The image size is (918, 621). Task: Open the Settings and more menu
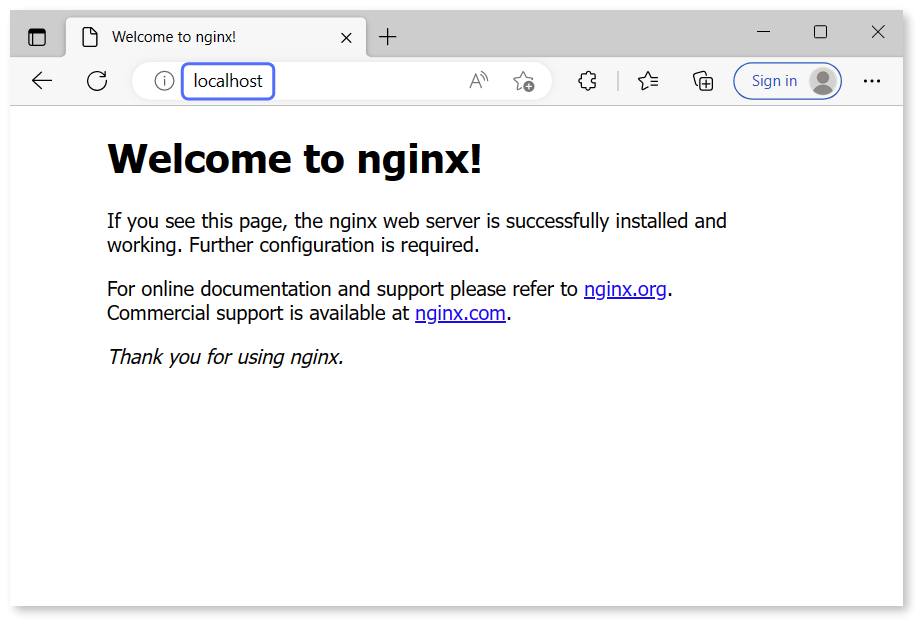[x=872, y=81]
